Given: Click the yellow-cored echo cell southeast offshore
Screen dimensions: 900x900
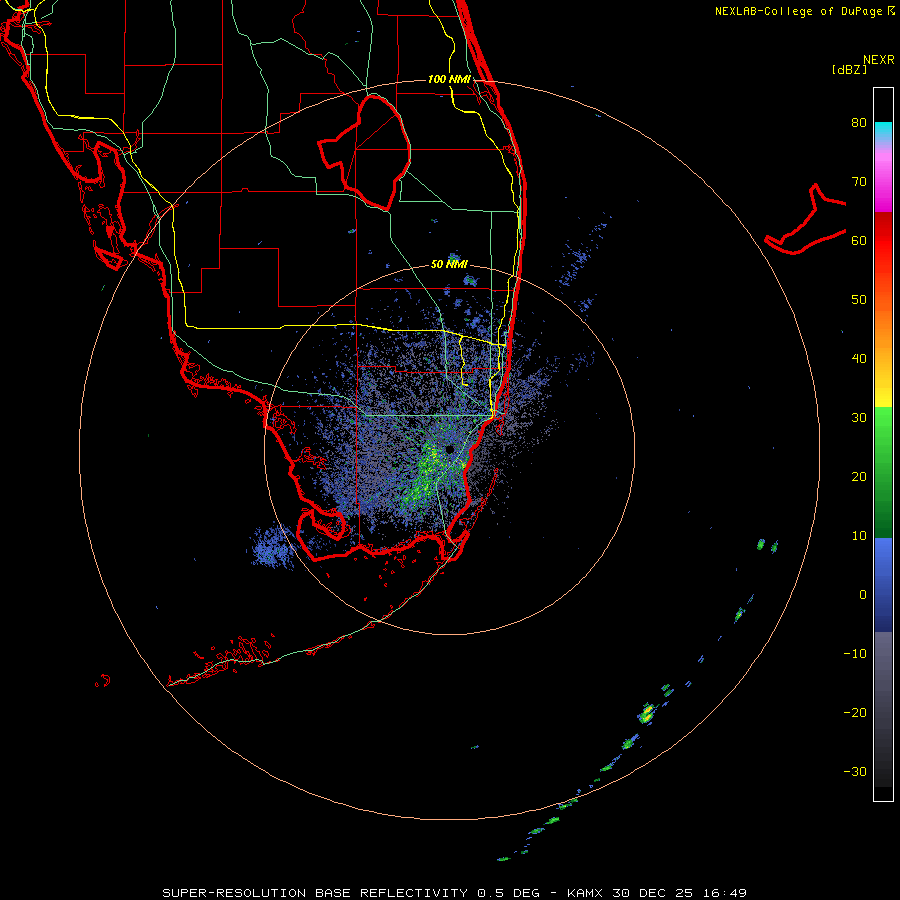Looking at the screenshot, I should [647, 713].
